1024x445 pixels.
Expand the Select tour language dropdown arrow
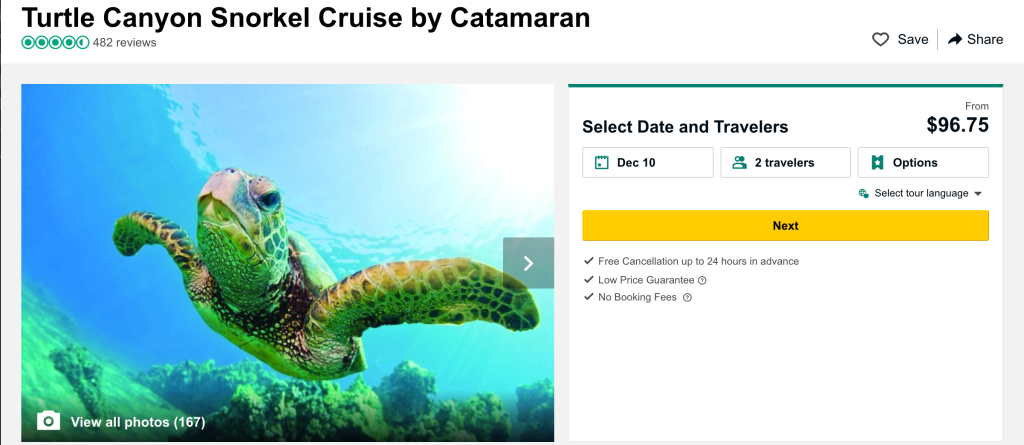coord(978,193)
